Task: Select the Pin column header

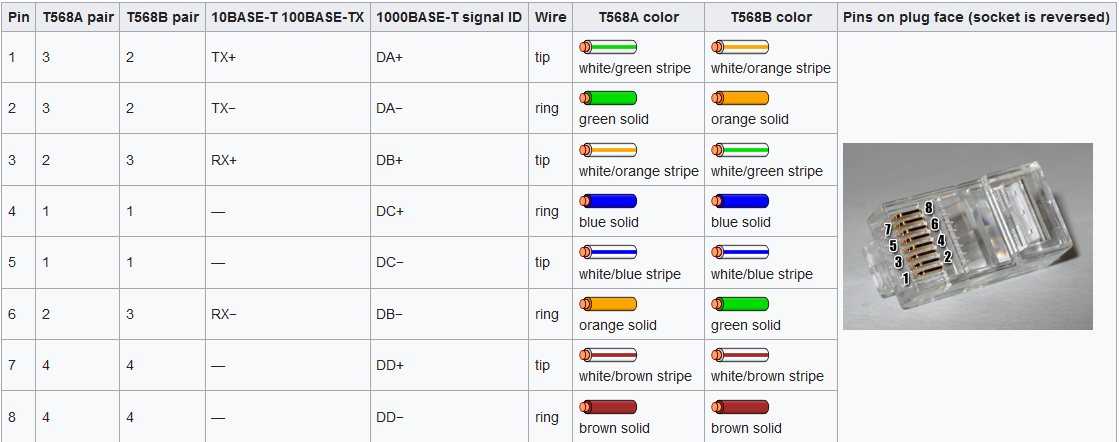Action: (19, 17)
